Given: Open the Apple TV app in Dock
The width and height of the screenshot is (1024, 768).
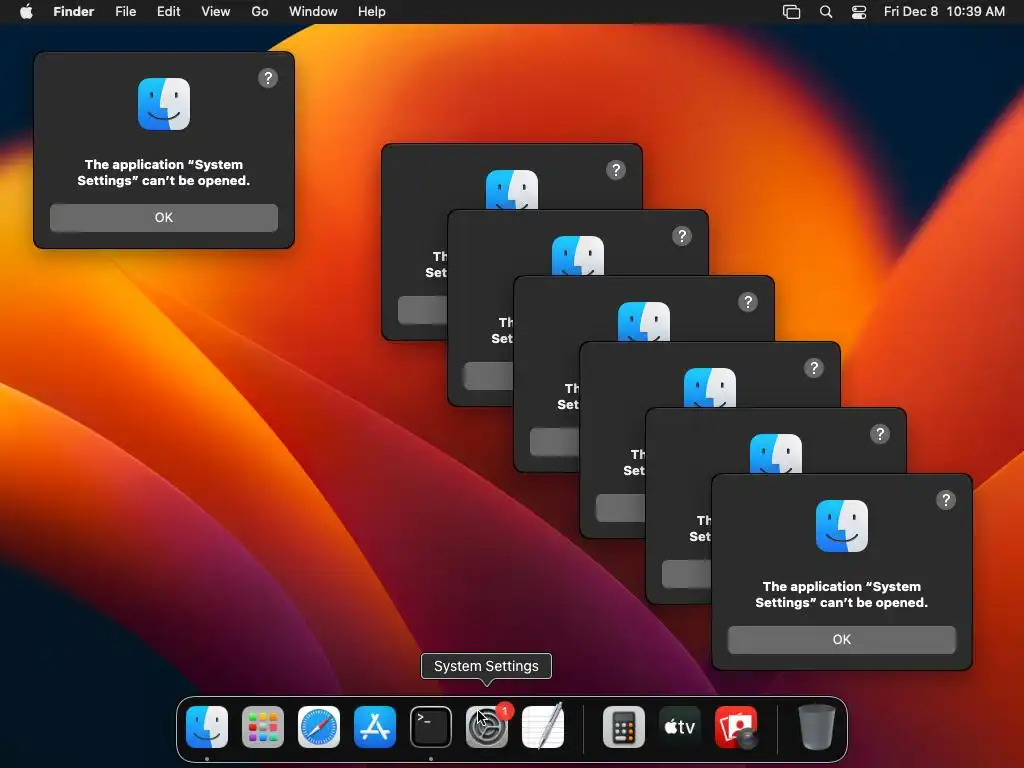Looking at the screenshot, I should click(680, 727).
